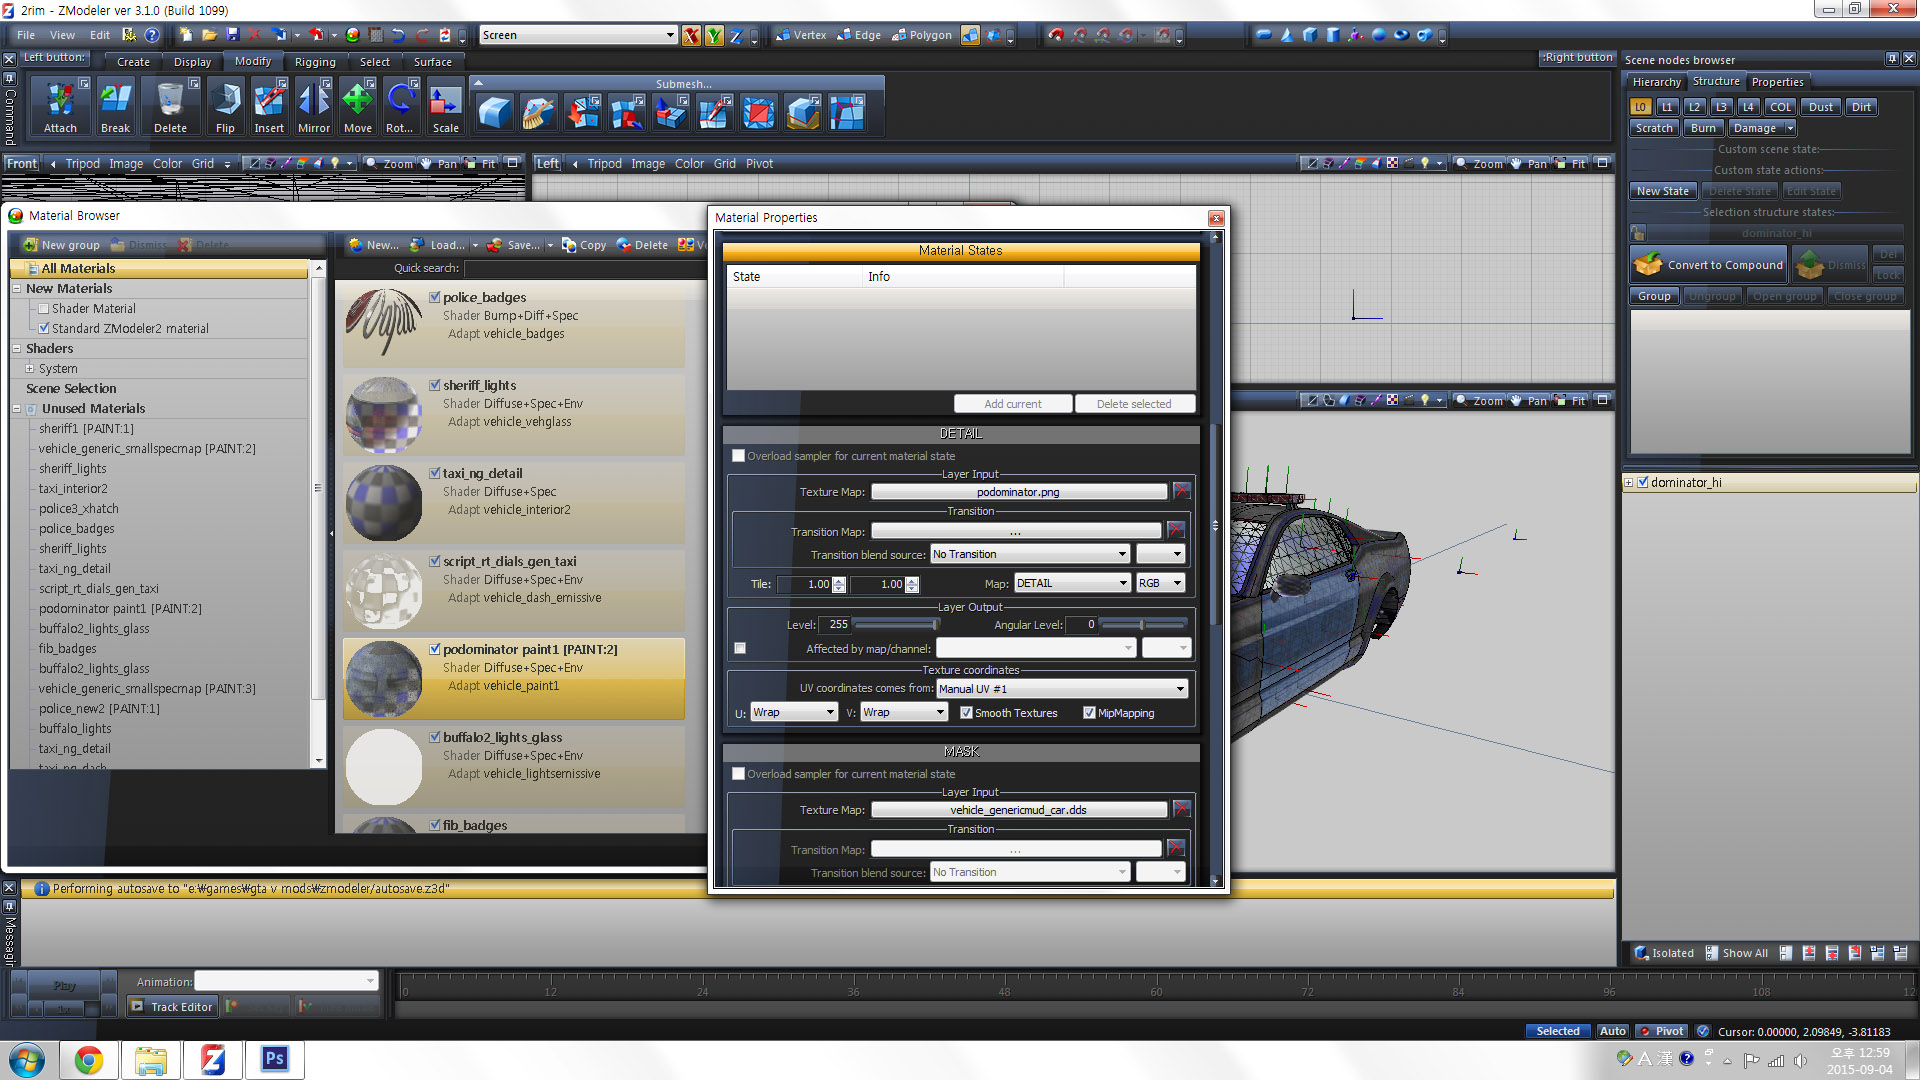Image resolution: width=1920 pixels, height=1080 pixels.
Task: Click the New State button
Action: (1662, 191)
